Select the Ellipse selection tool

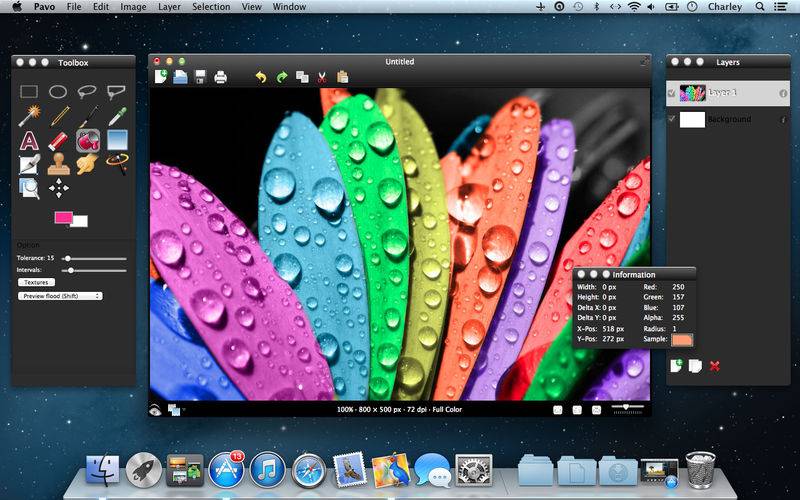58,92
